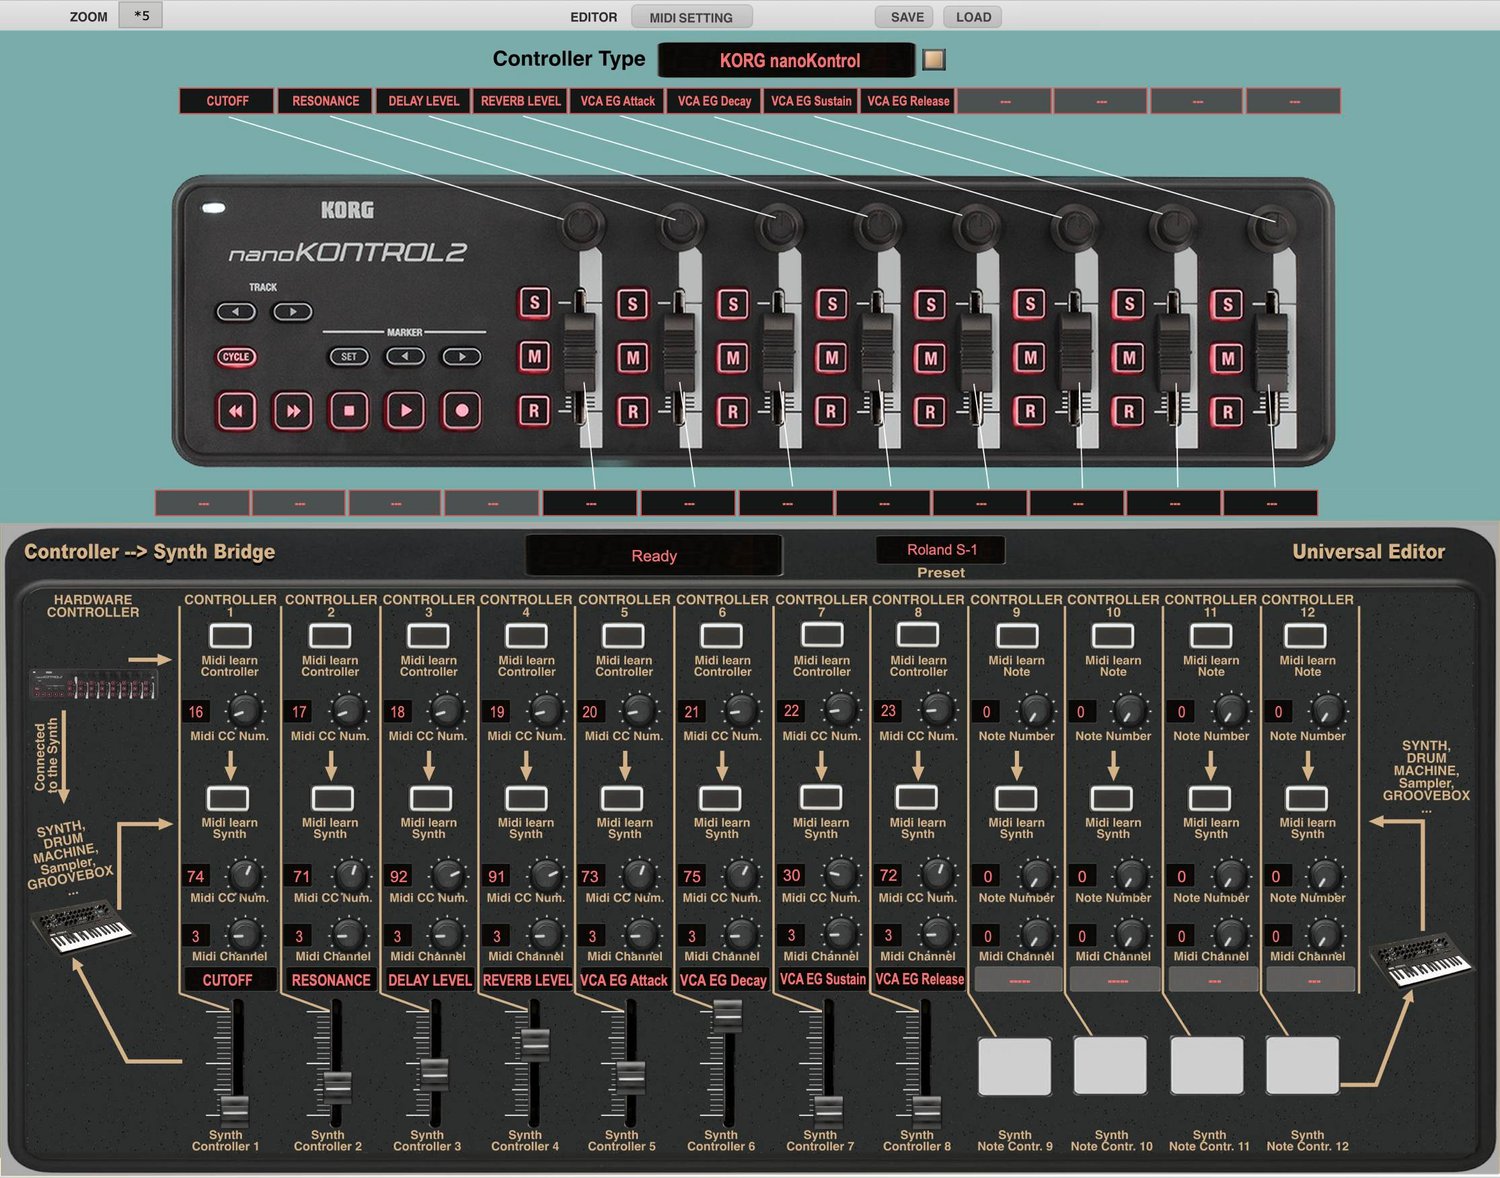Toggle the Solo button of channel 3
Image resolution: width=1500 pixels, height=1178 pixels.
click(x=733, y=304)
